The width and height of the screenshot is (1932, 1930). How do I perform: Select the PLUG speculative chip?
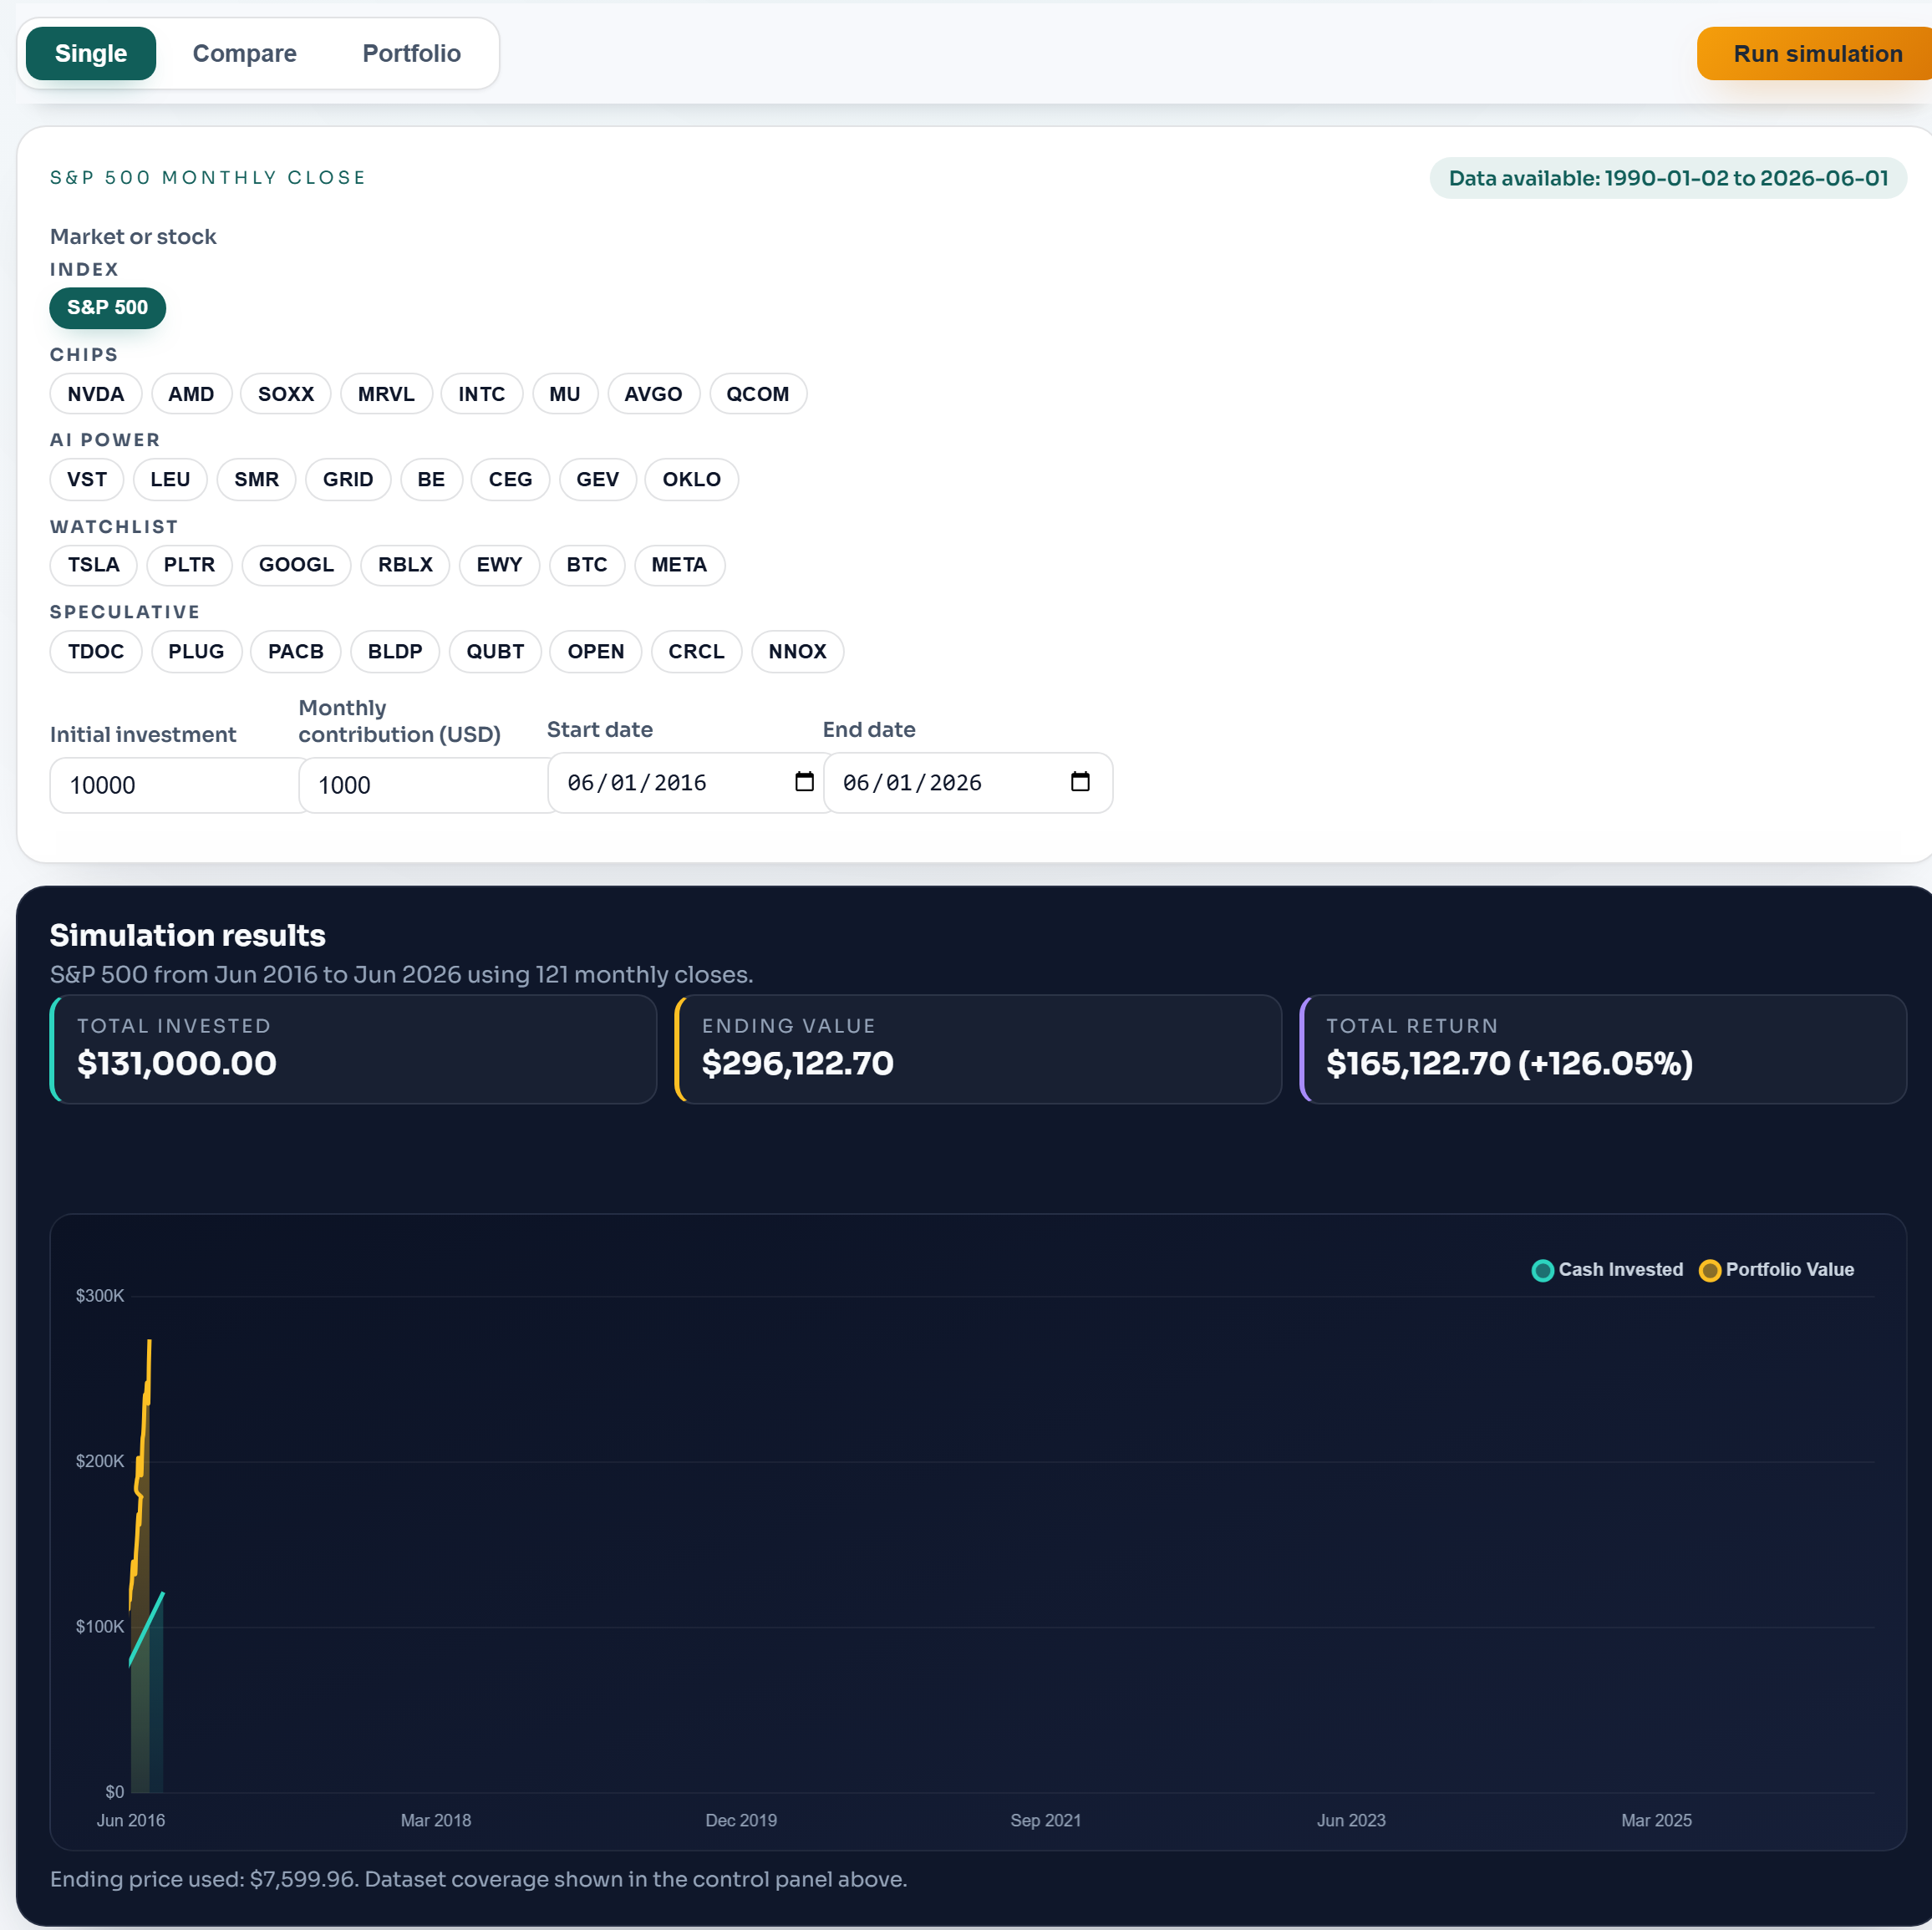[x=196, y=652]
